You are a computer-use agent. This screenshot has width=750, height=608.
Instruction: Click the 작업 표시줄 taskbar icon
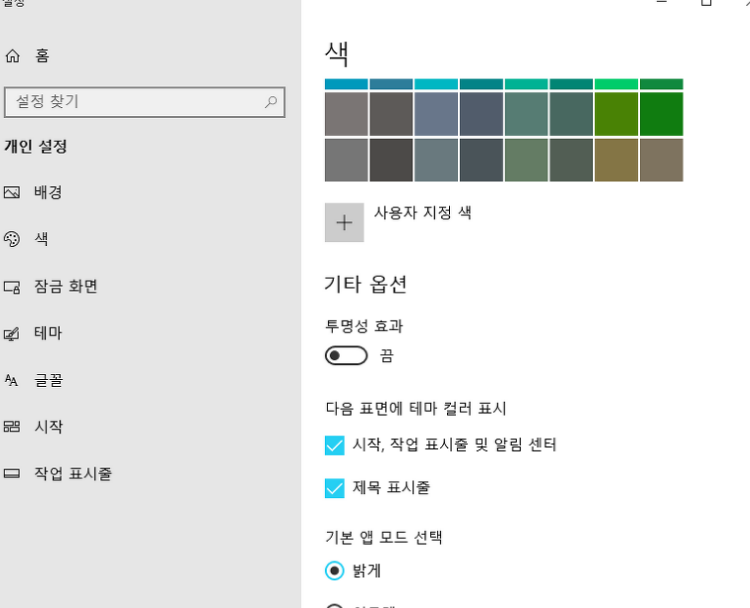coord(12,474)
